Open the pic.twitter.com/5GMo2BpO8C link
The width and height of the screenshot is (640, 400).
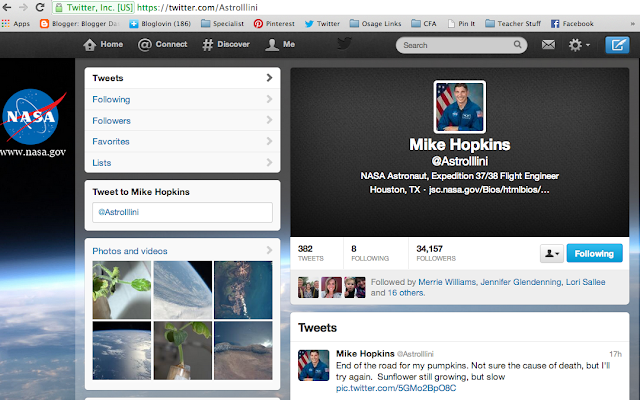pyautogui.click(x=396, y=388)
